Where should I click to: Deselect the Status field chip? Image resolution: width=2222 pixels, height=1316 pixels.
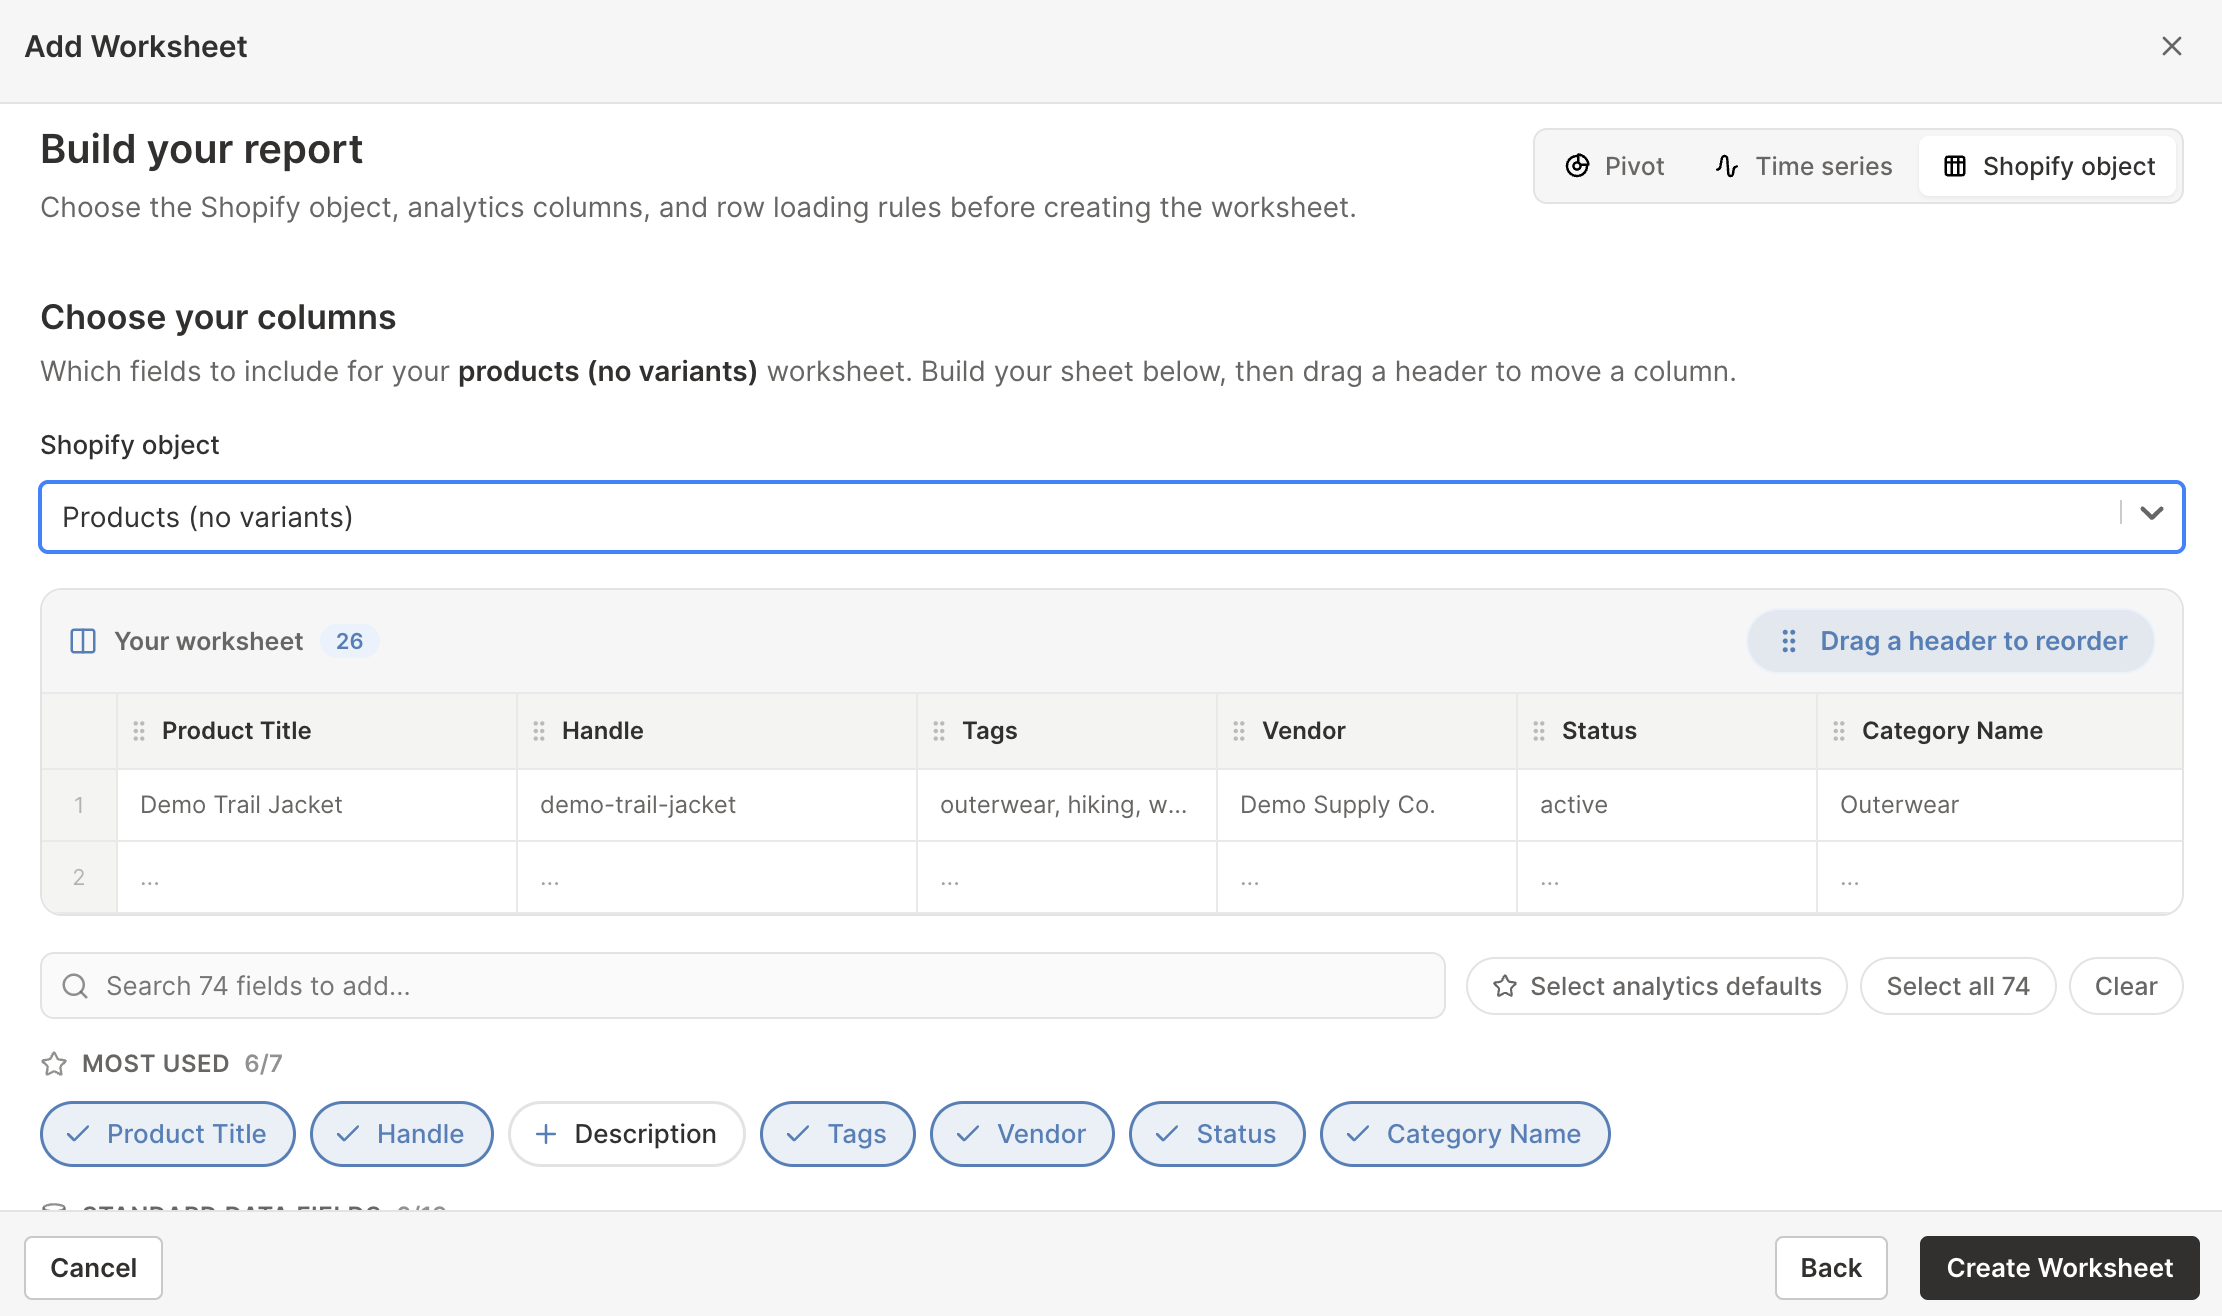[x=1217, y=1134]
